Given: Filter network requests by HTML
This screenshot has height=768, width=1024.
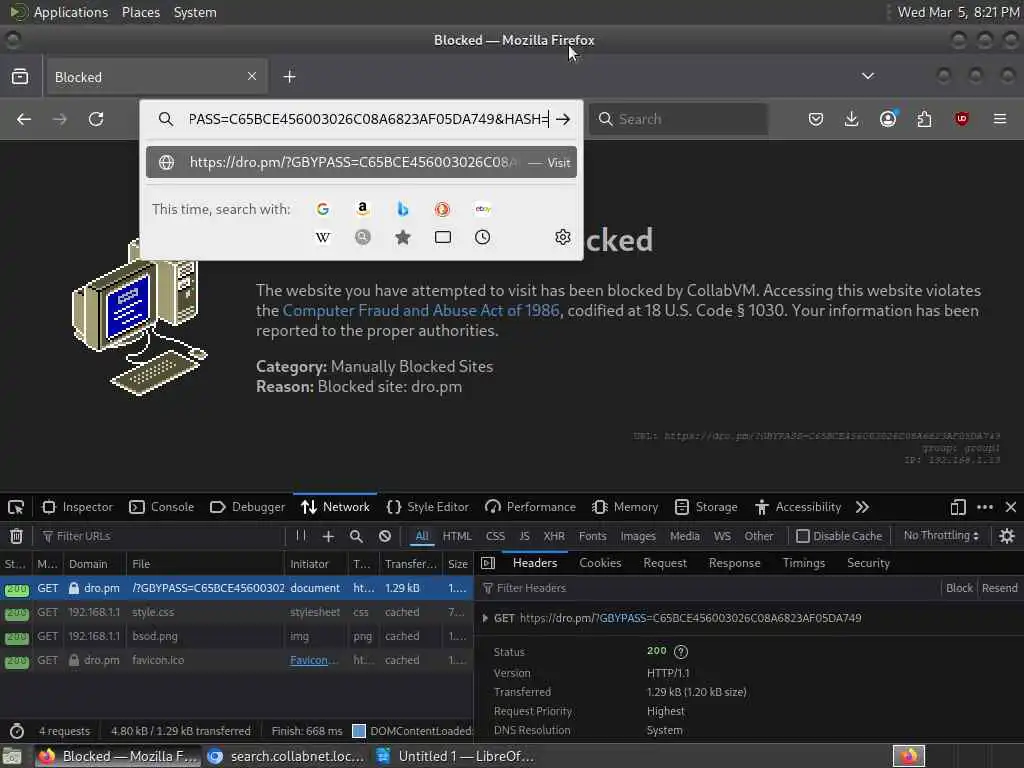Looking at the screenshot, I should [x=456, y=536].
